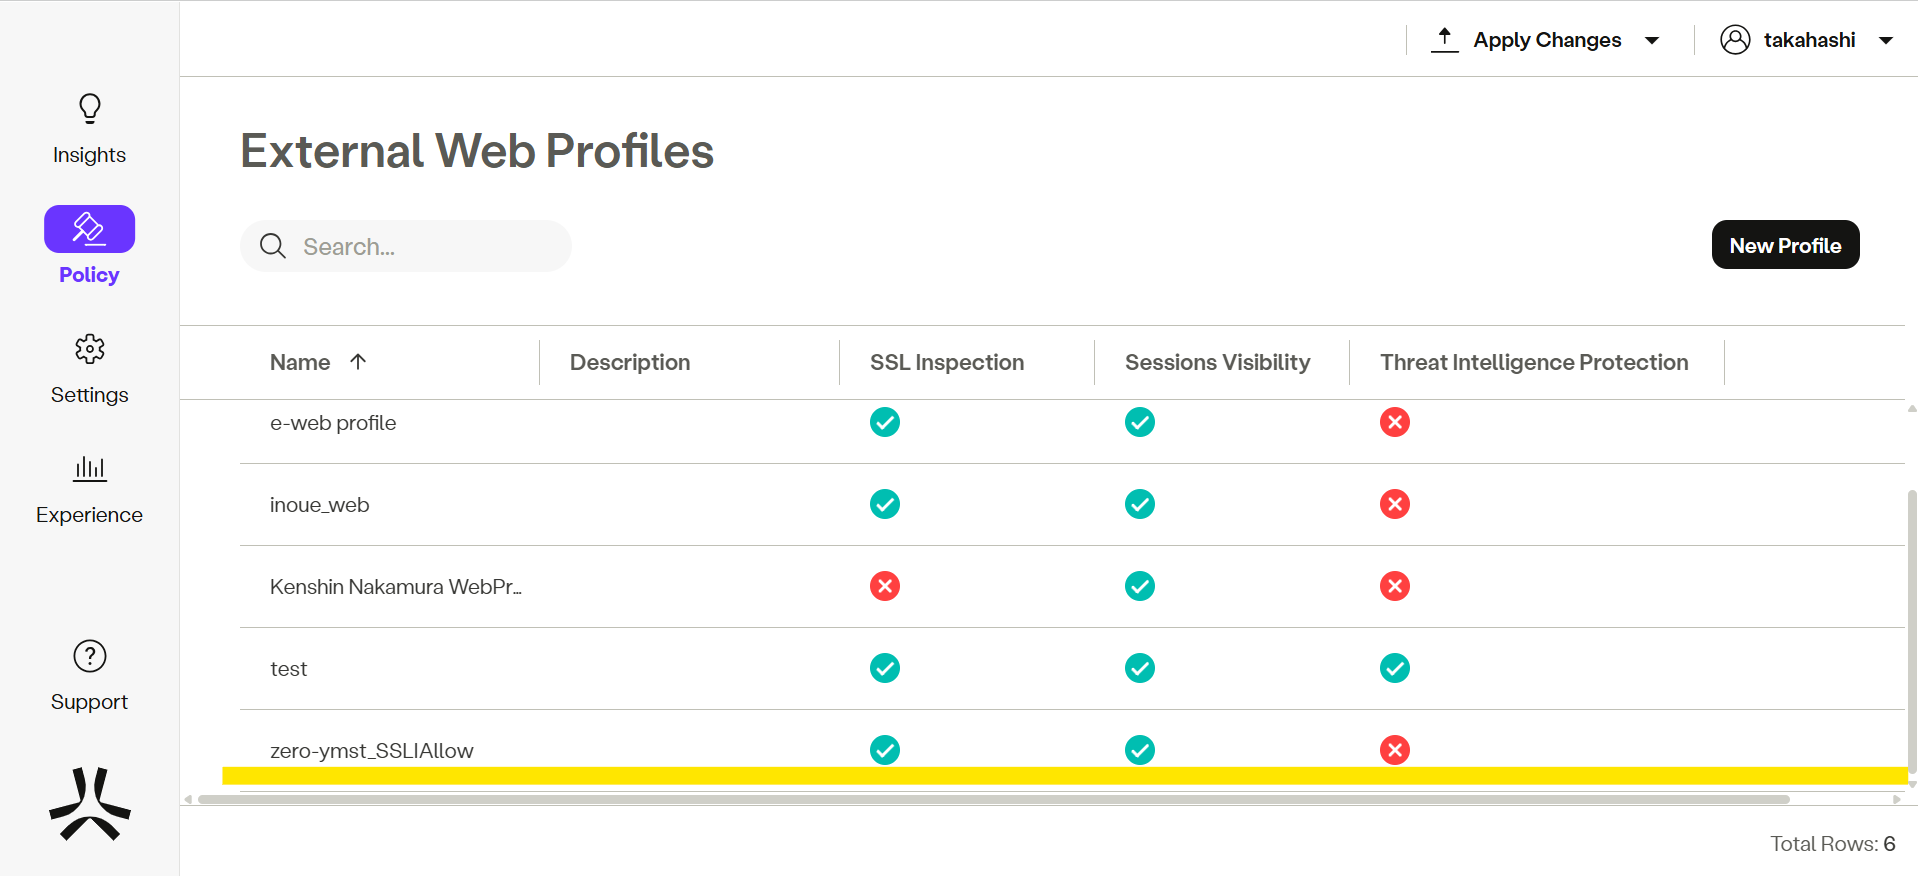Click SSL Inspection status for Kenshin Nakamura profile
This screenshot has height=876, width=1918.
pyautogui.click(x=885, y=586)
